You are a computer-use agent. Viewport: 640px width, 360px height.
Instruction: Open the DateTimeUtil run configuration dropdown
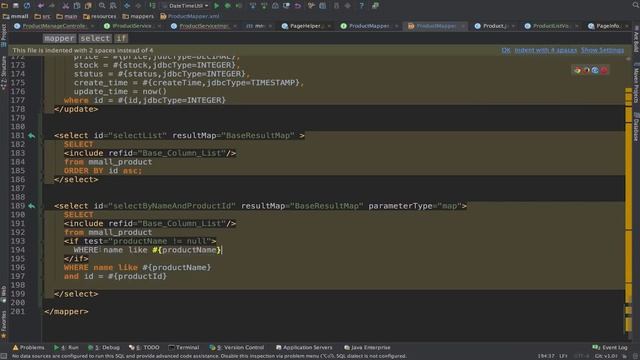[186, 6]
